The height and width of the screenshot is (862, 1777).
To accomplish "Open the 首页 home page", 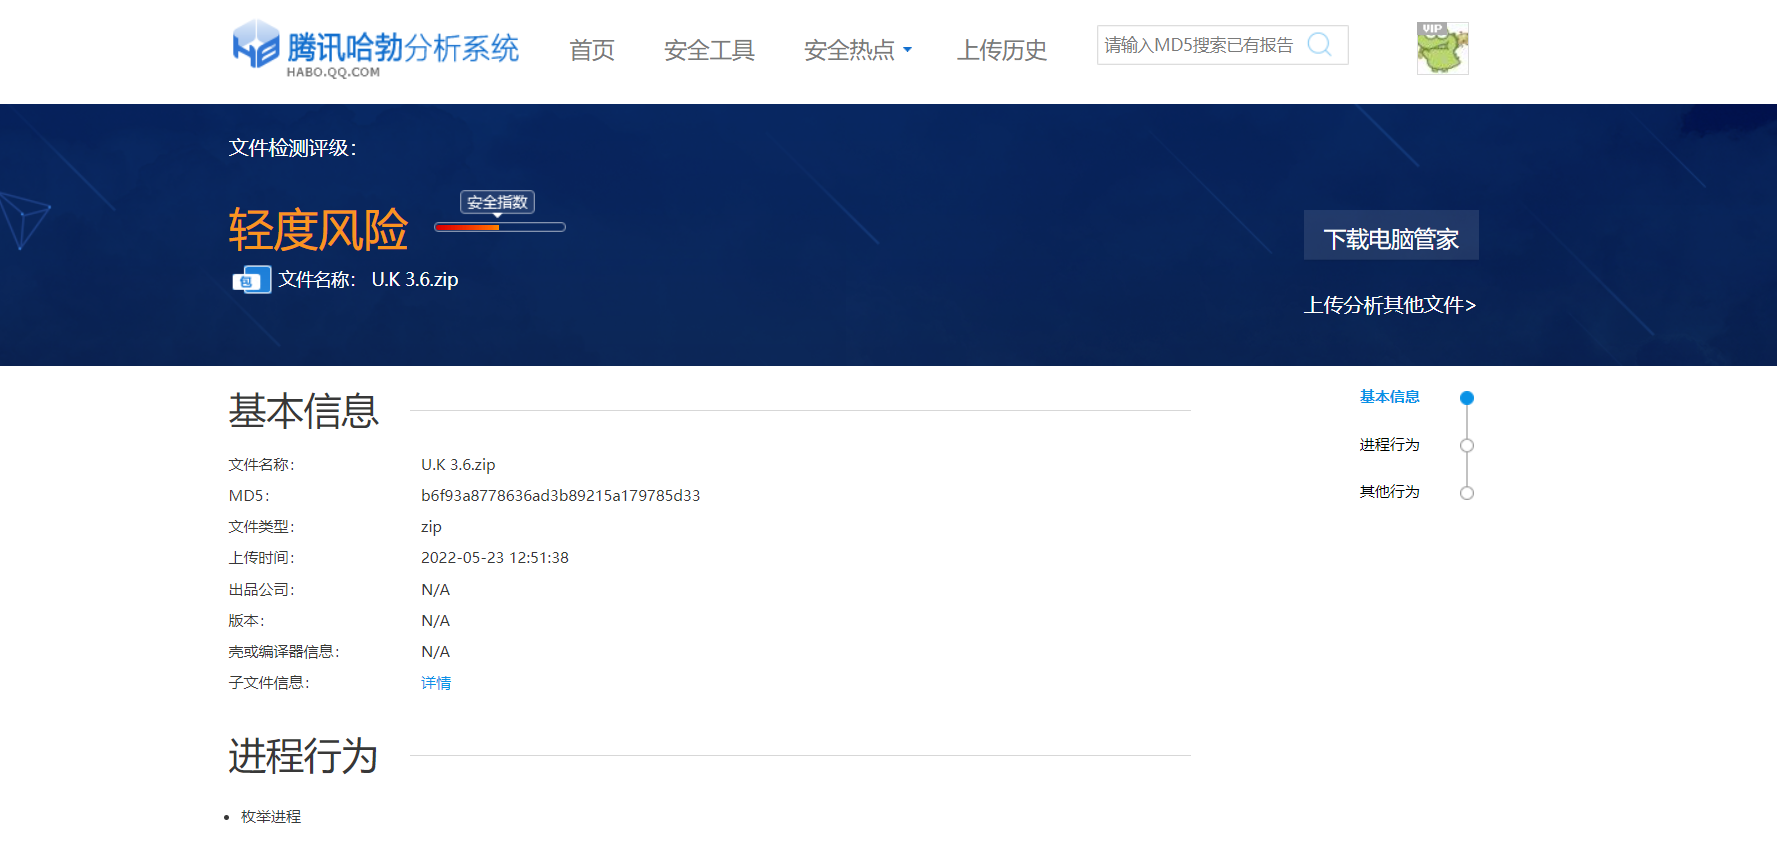I will tap(592, 50).
